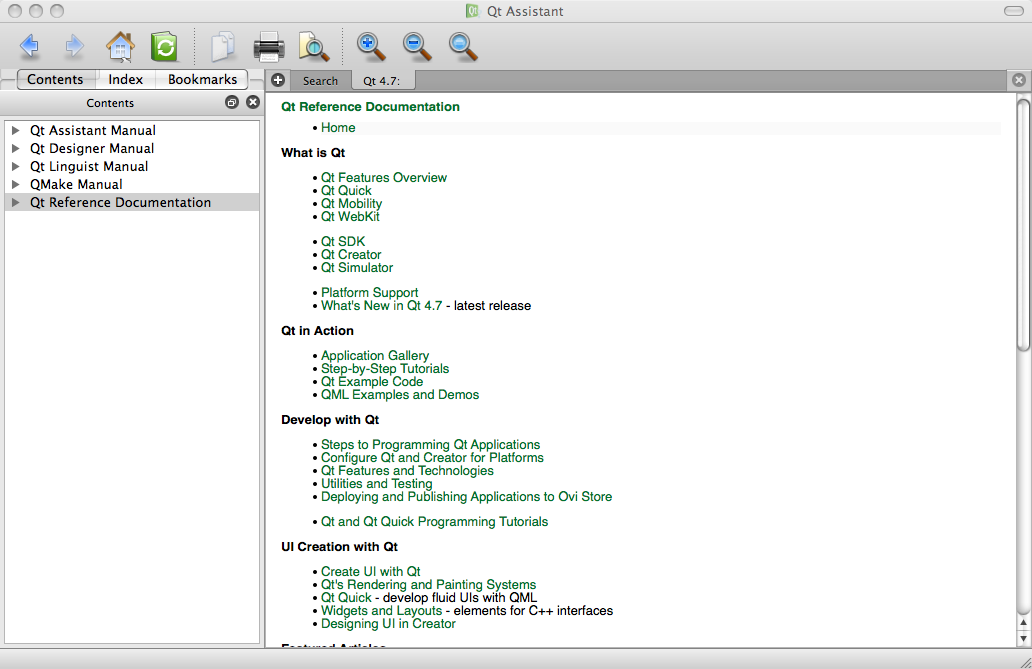1032x669 pixels.
Task: Select Qt Designer Manual in contents tree
Action: pyautogui.click(x=92, y=148)
